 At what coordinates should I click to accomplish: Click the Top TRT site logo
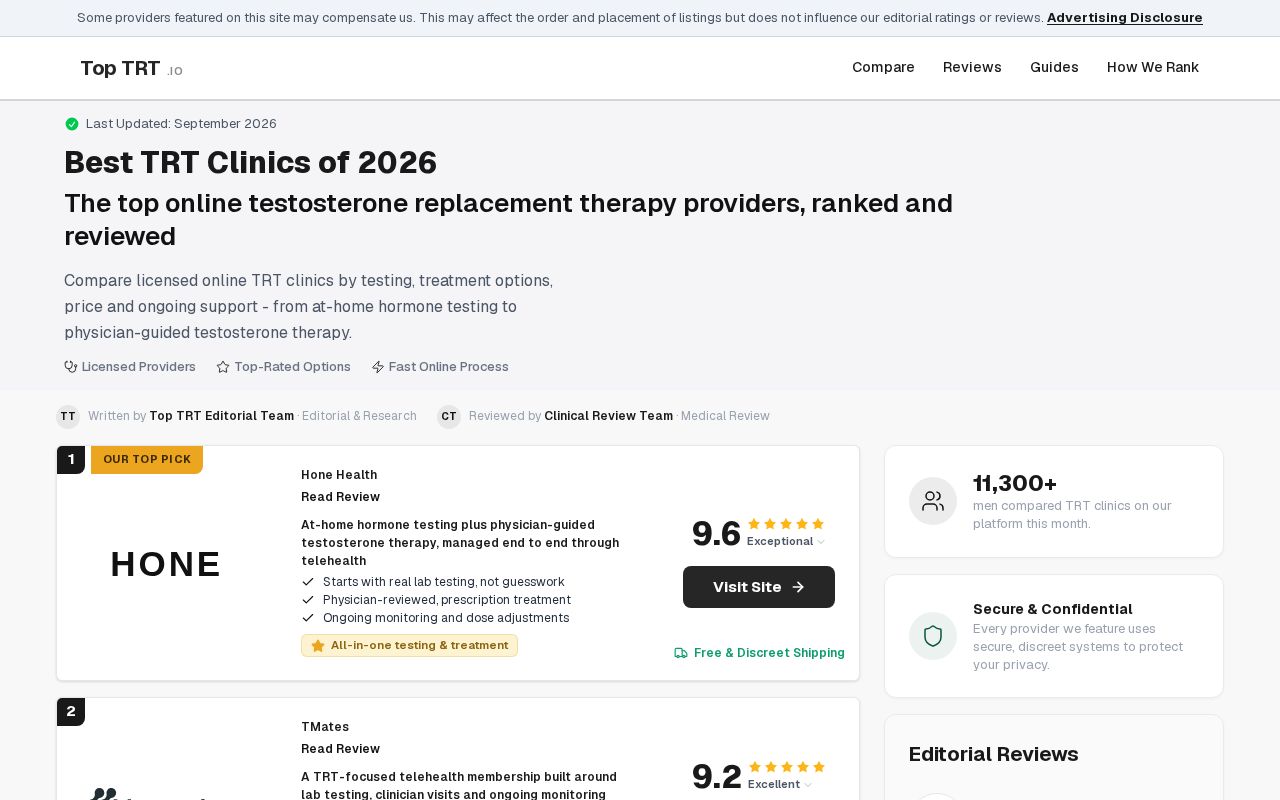pyautogui.click(x=131, y=68)
